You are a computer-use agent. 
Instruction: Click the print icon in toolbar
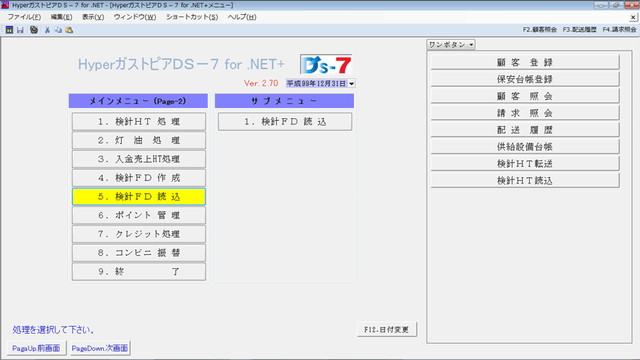(x=34, y=30)
